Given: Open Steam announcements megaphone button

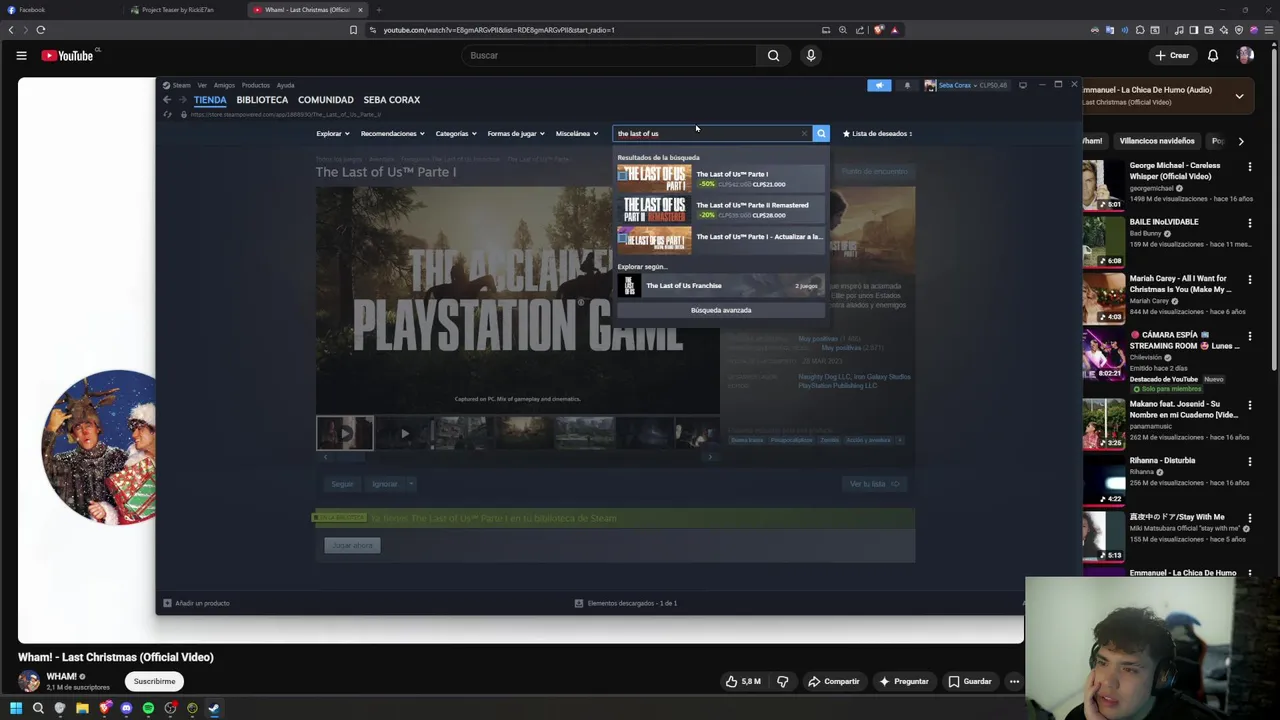Looking at the screenshot, I should (879, 85).
